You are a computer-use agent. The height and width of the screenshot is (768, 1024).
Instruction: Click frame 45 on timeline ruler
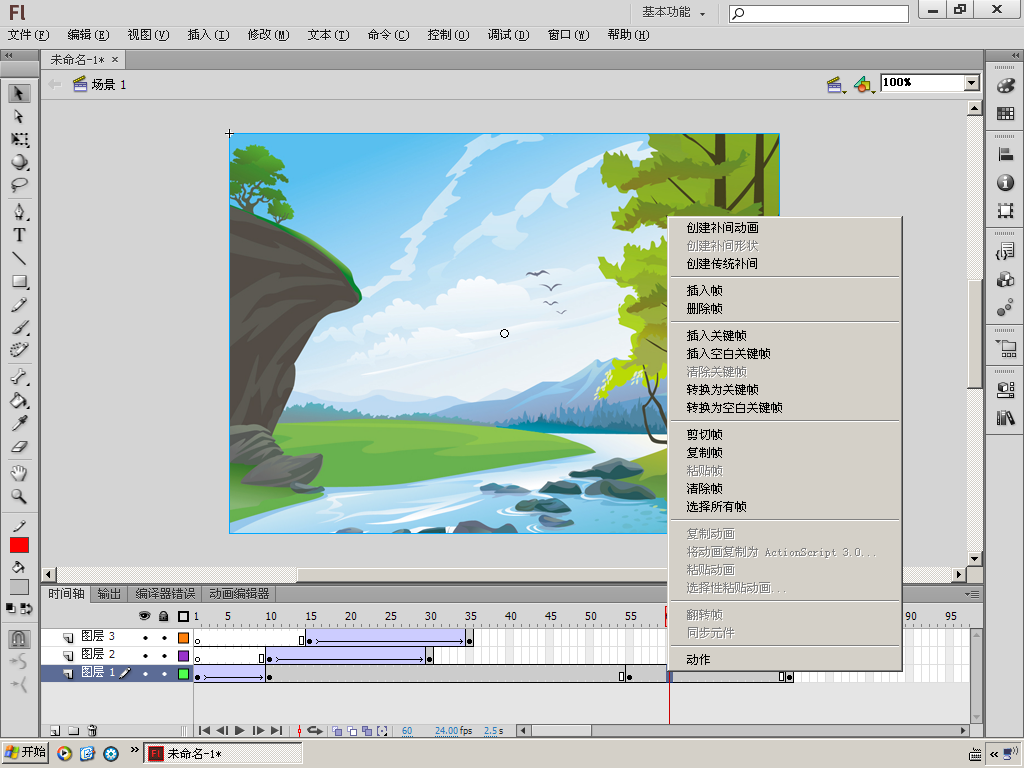pos(551,616)
